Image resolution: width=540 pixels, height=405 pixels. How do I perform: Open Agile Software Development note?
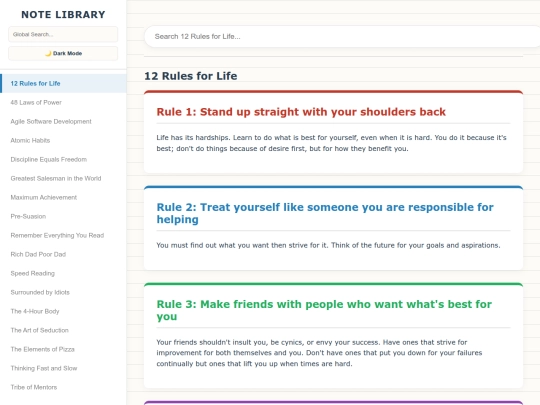click(x=63, y=121)
